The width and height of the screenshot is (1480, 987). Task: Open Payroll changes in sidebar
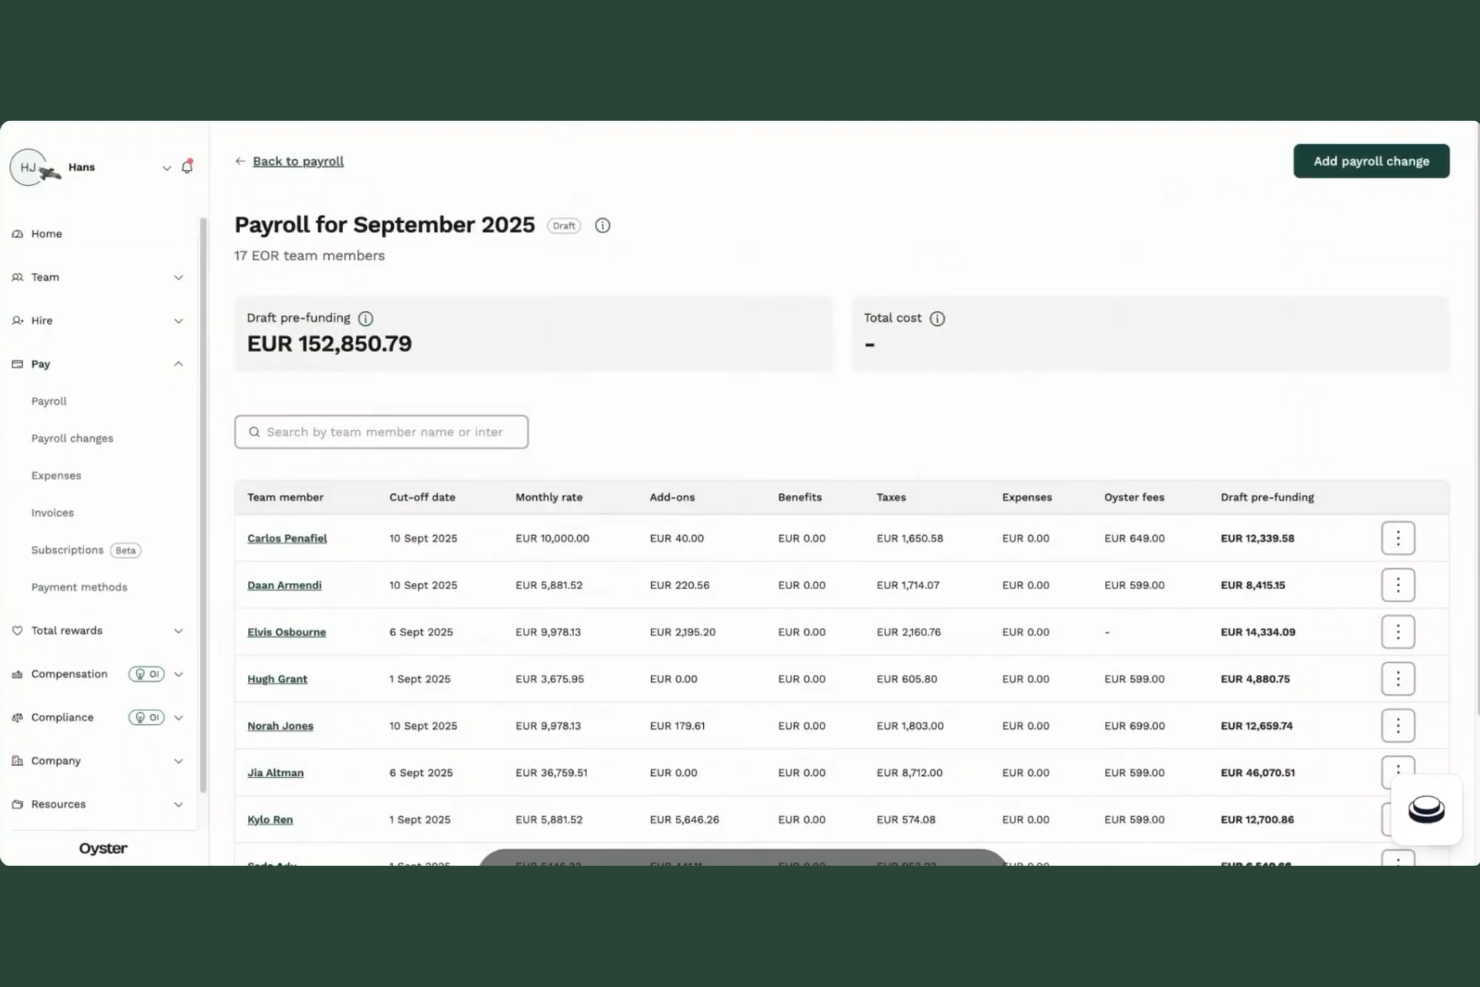(72, 438)
